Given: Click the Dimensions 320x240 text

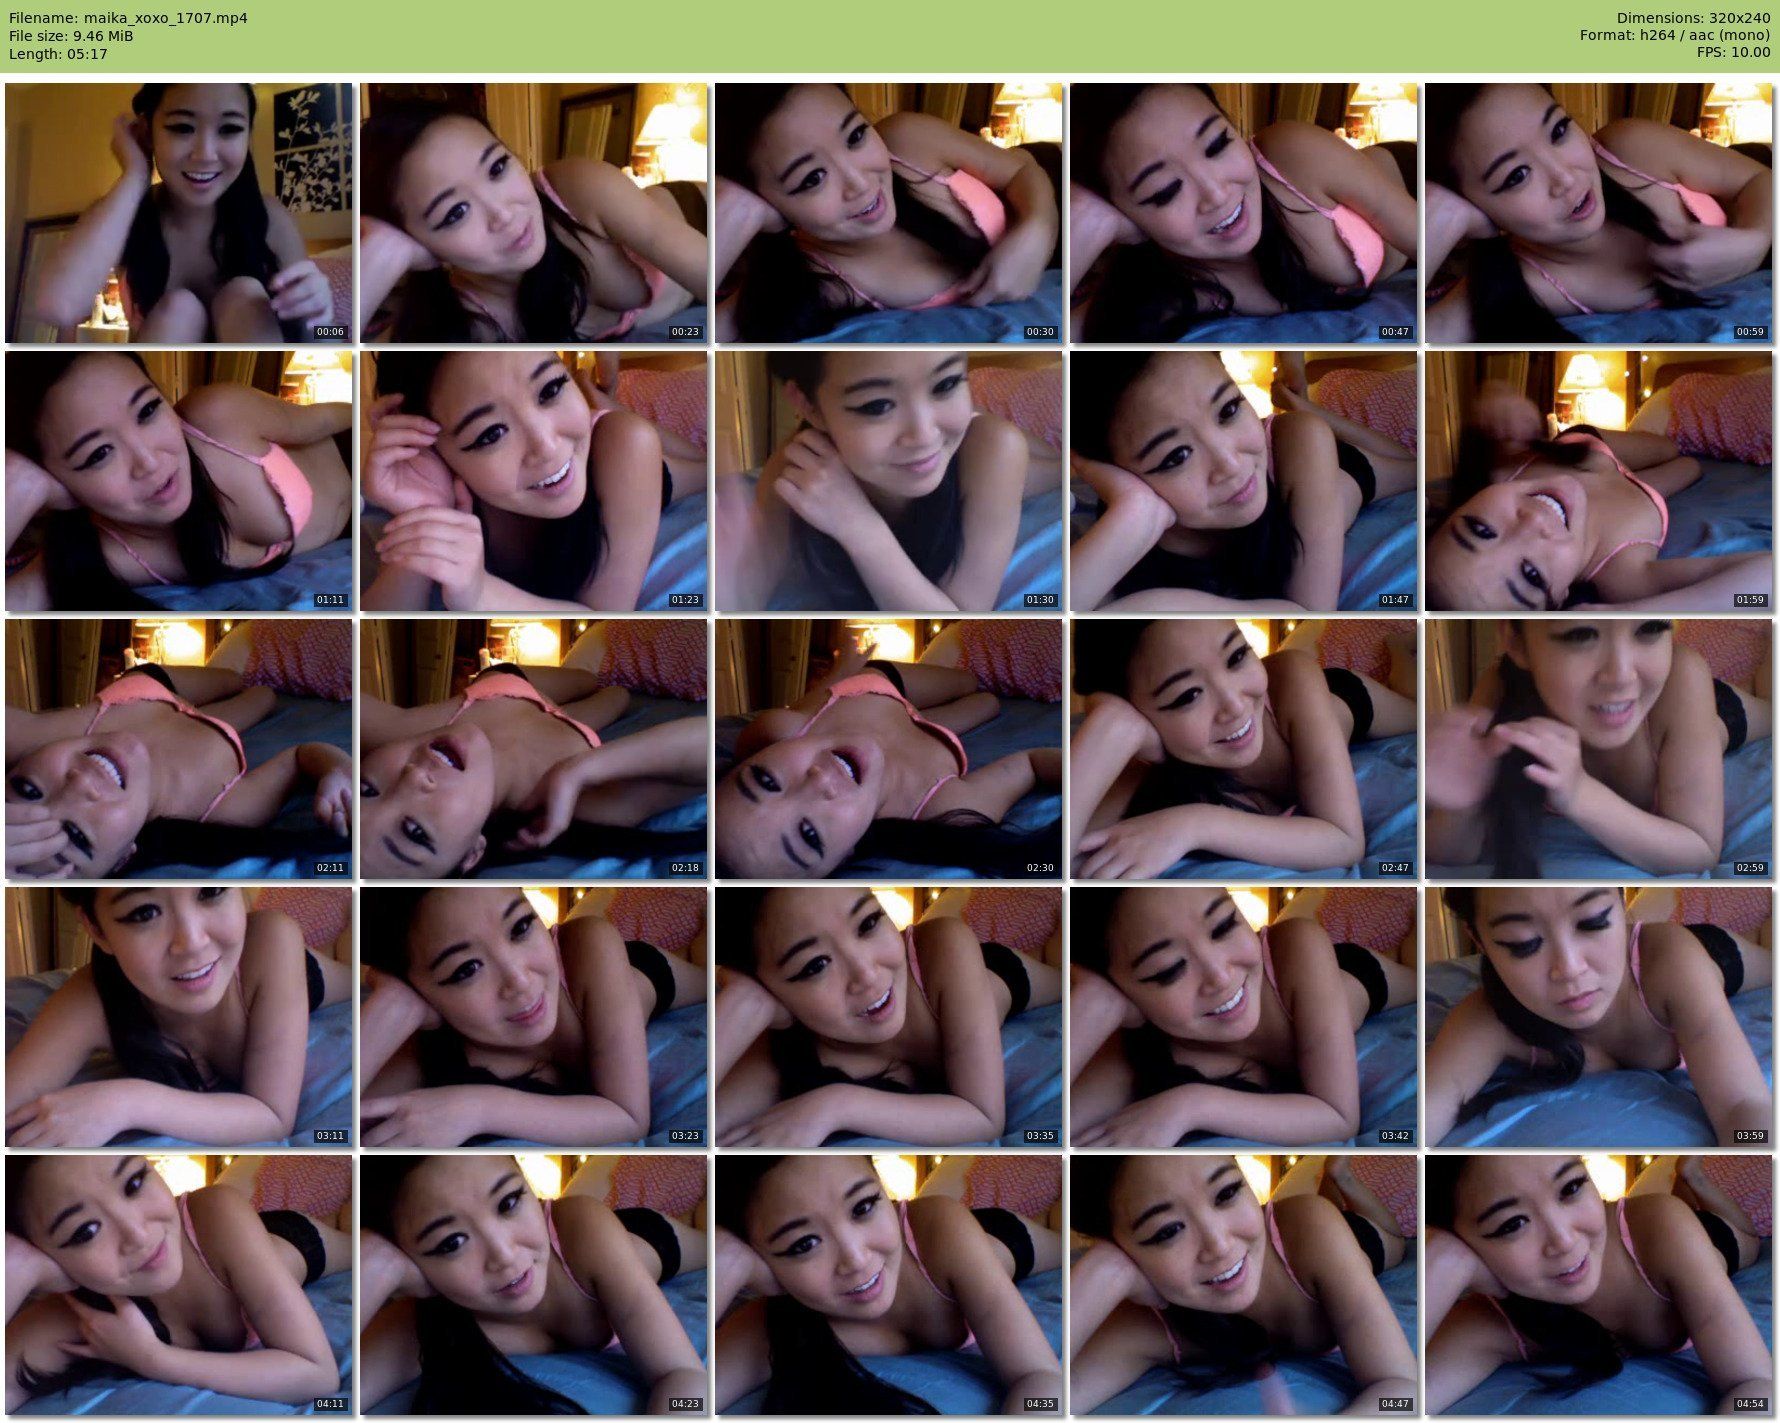Looking at the screenshot, I should (1693, 18).
